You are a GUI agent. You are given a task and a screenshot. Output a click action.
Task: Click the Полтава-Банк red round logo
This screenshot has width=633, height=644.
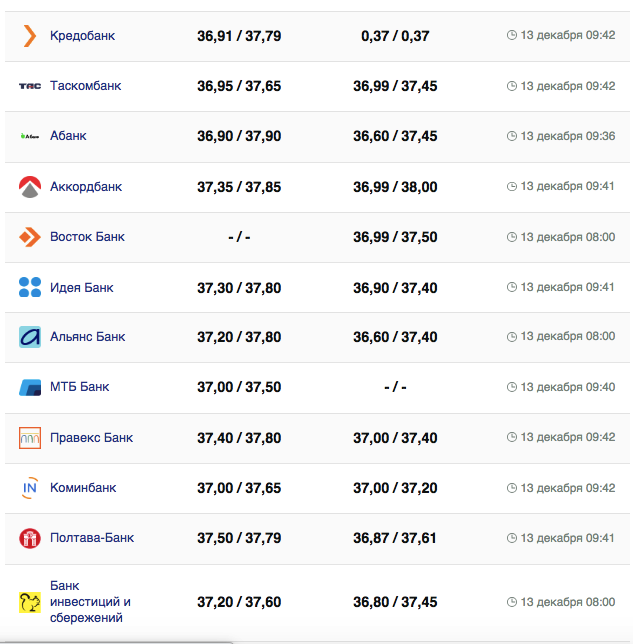click(x=29, y=538)
